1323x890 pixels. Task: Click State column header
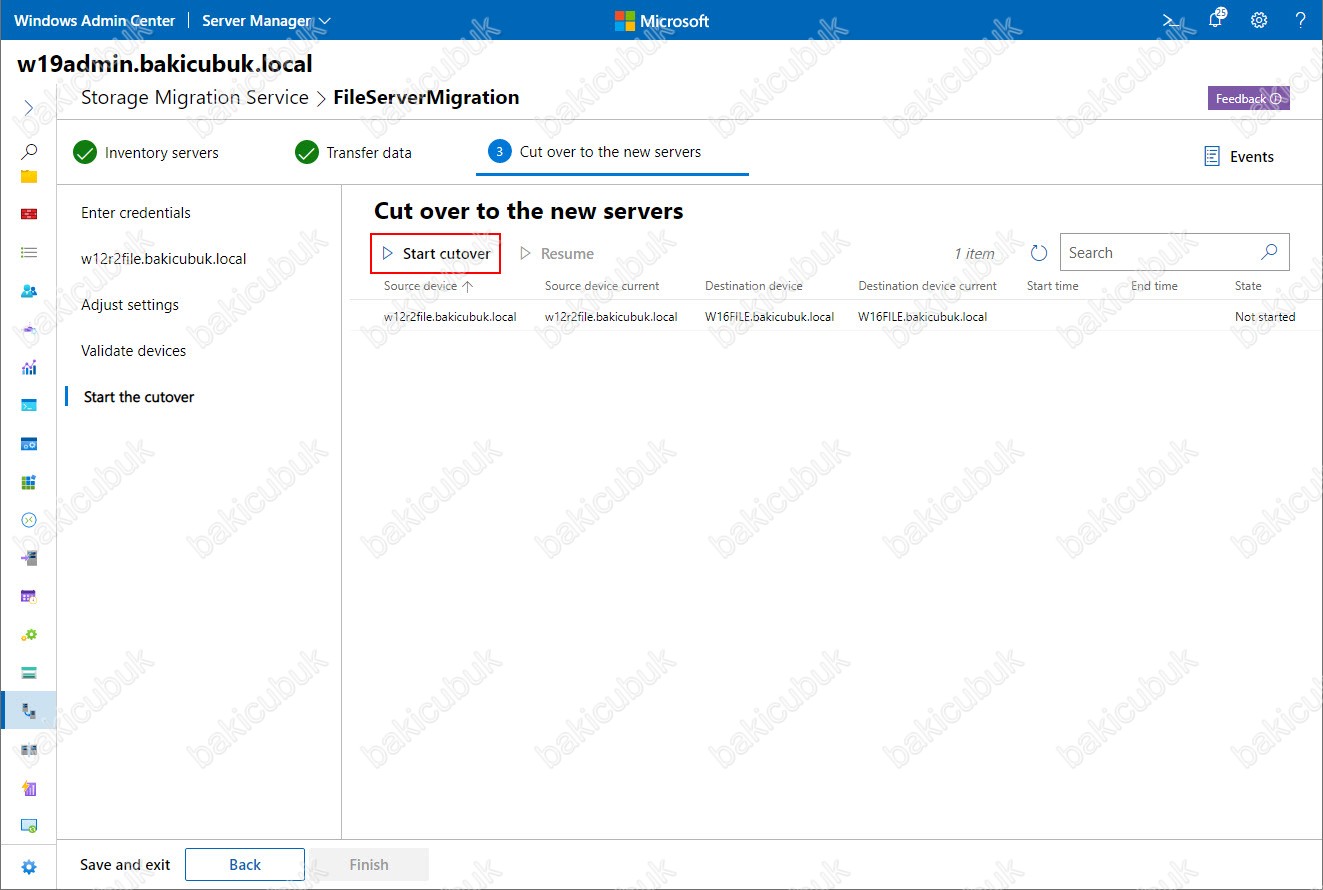tap(1248, 286)
